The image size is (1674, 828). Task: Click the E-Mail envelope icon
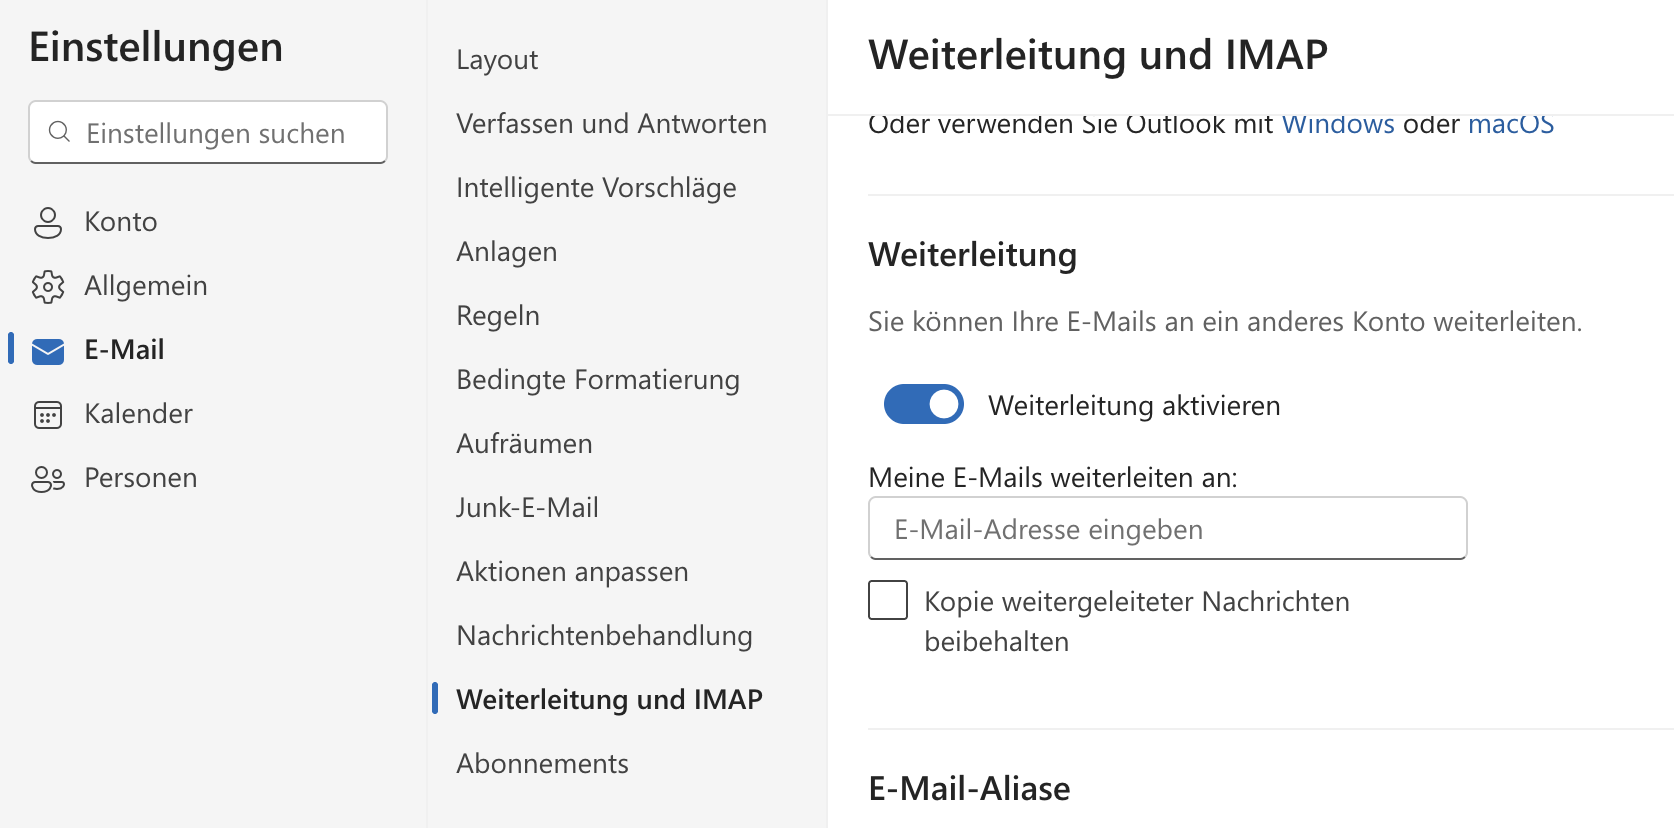(x=48, y=350)
